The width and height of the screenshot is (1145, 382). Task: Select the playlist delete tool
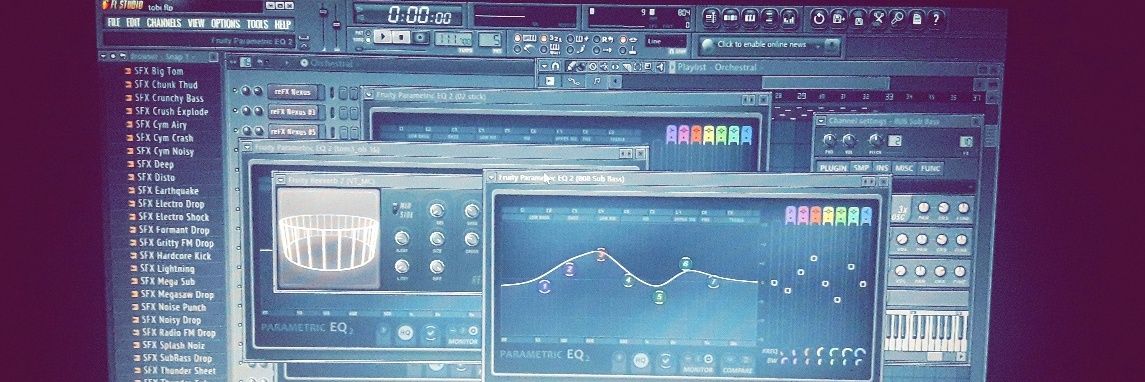[592, 66]
